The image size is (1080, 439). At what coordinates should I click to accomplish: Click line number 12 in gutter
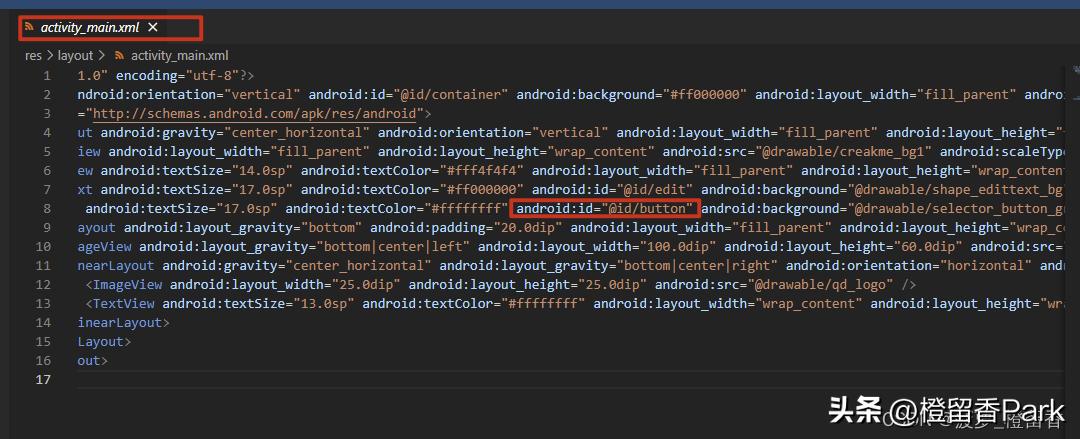point(43,284)
